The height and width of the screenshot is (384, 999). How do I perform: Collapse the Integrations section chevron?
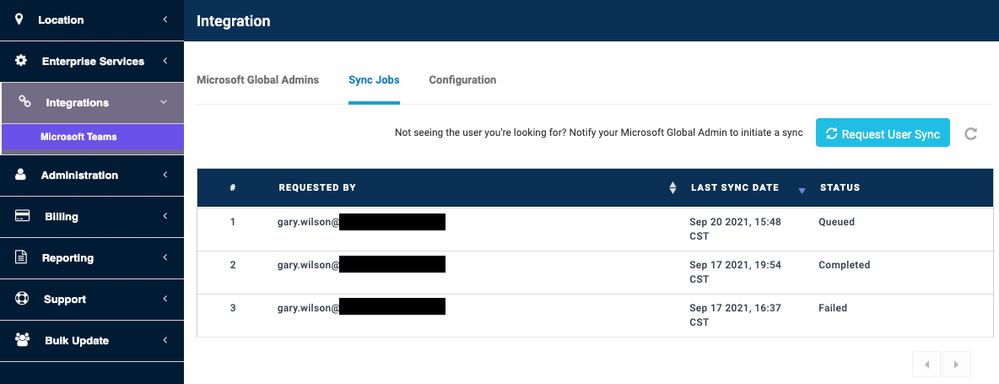point(164,102)
